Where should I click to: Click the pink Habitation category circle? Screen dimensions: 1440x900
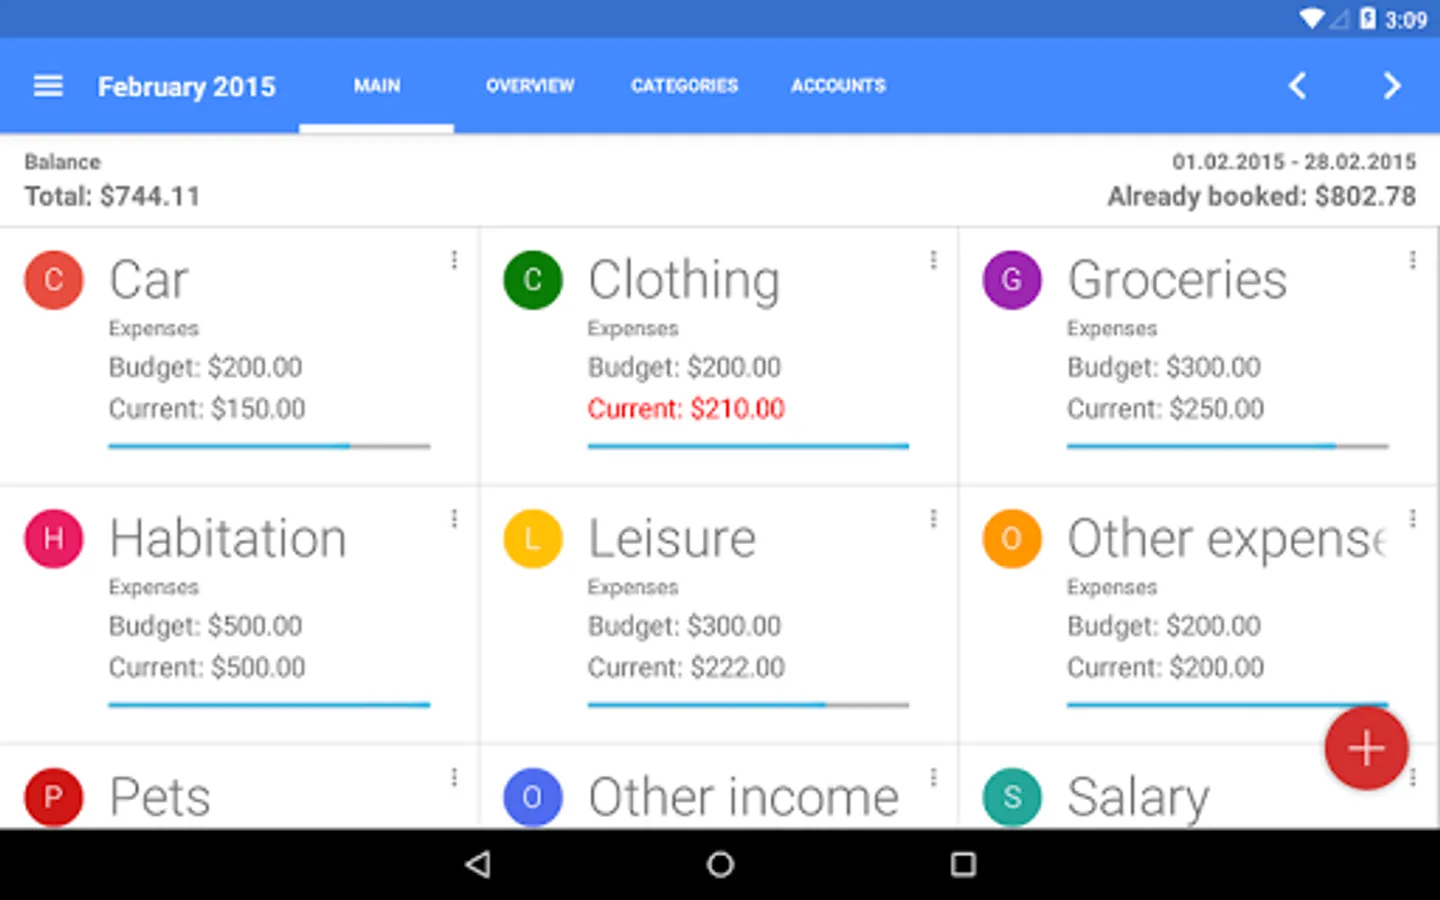coord(54,539)
